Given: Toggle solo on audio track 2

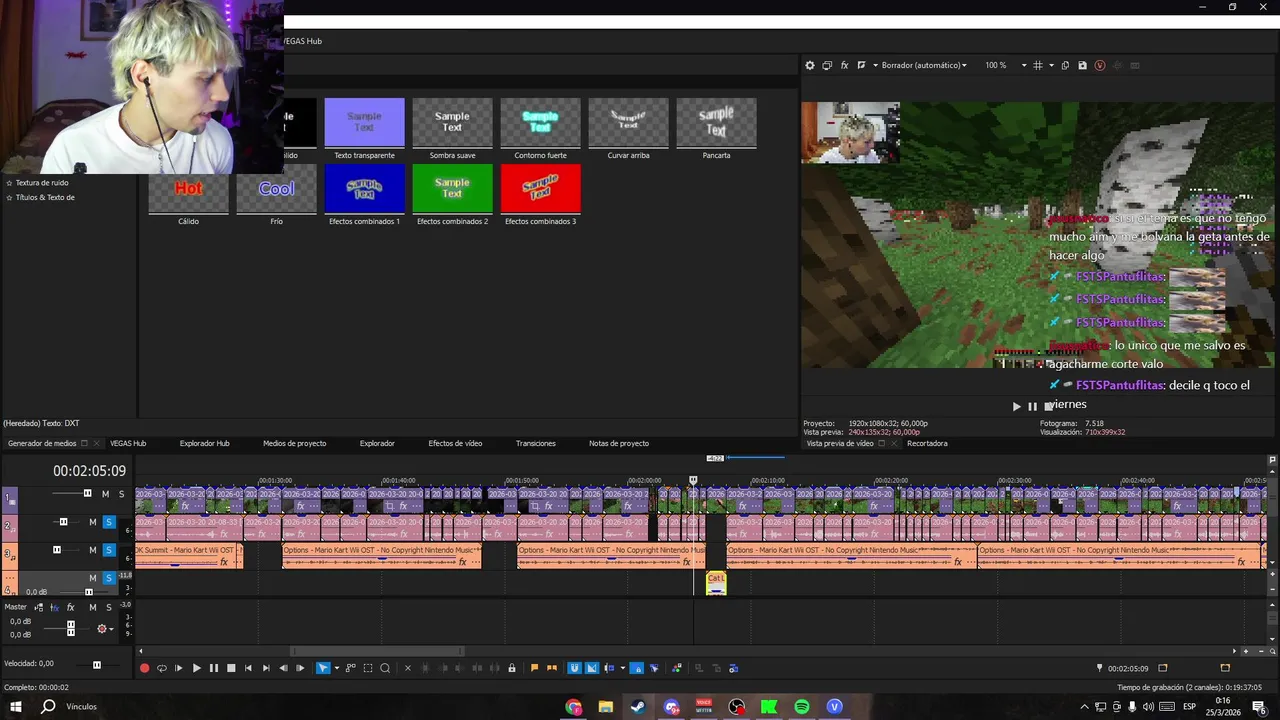Looking at the screenshot, I should pyautogui.click(x=109, y=522).
